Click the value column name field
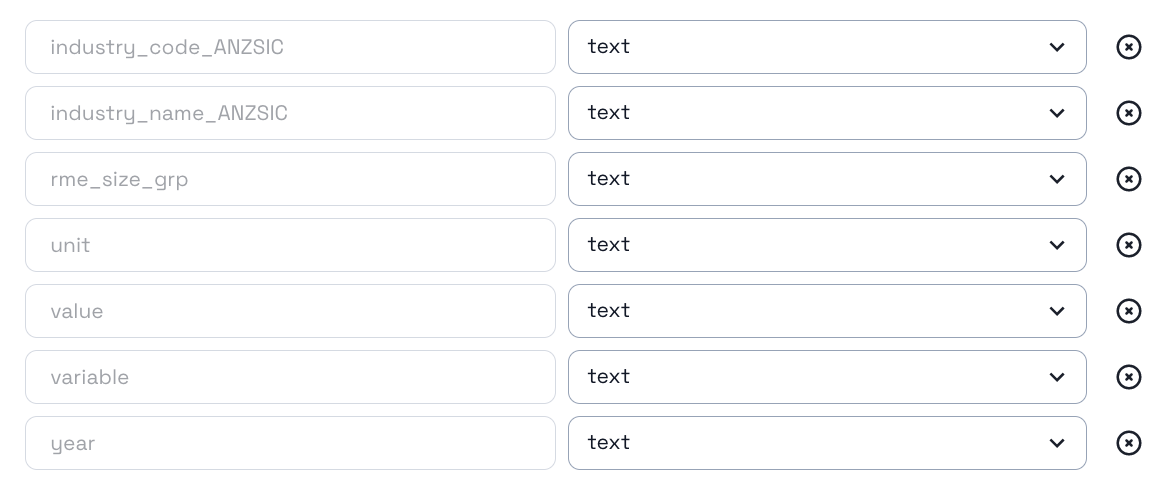The image size is (1168, 490). coord(290,311)
